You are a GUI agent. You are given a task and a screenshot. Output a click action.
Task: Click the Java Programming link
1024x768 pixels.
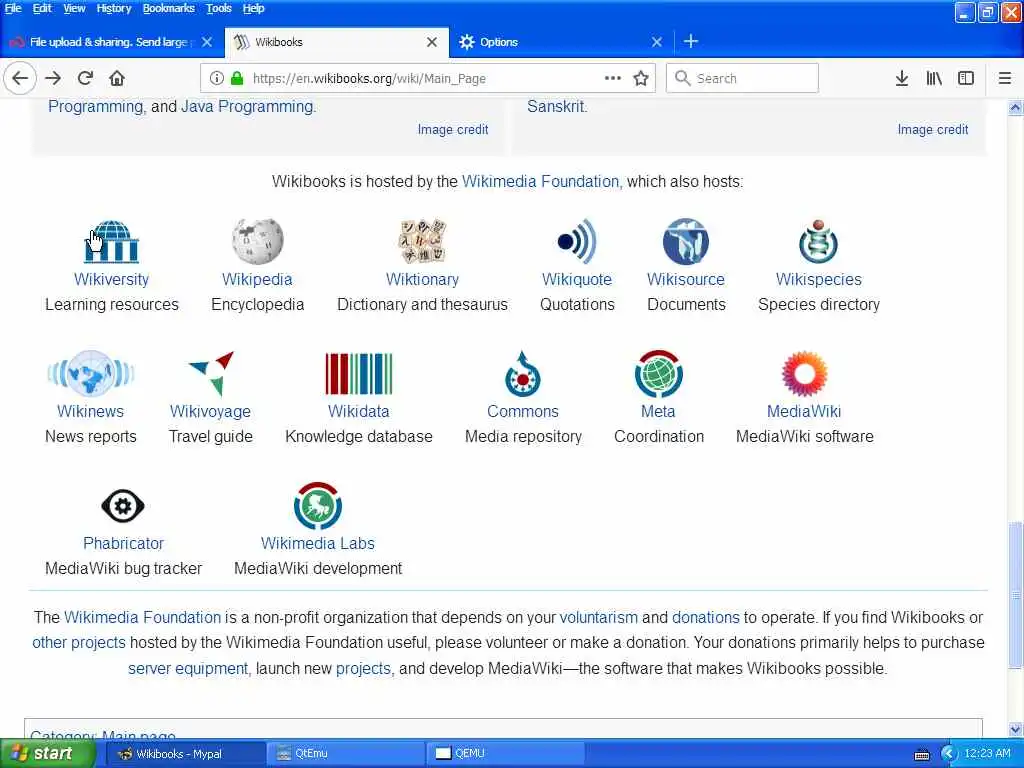click(x=248, y=106)
